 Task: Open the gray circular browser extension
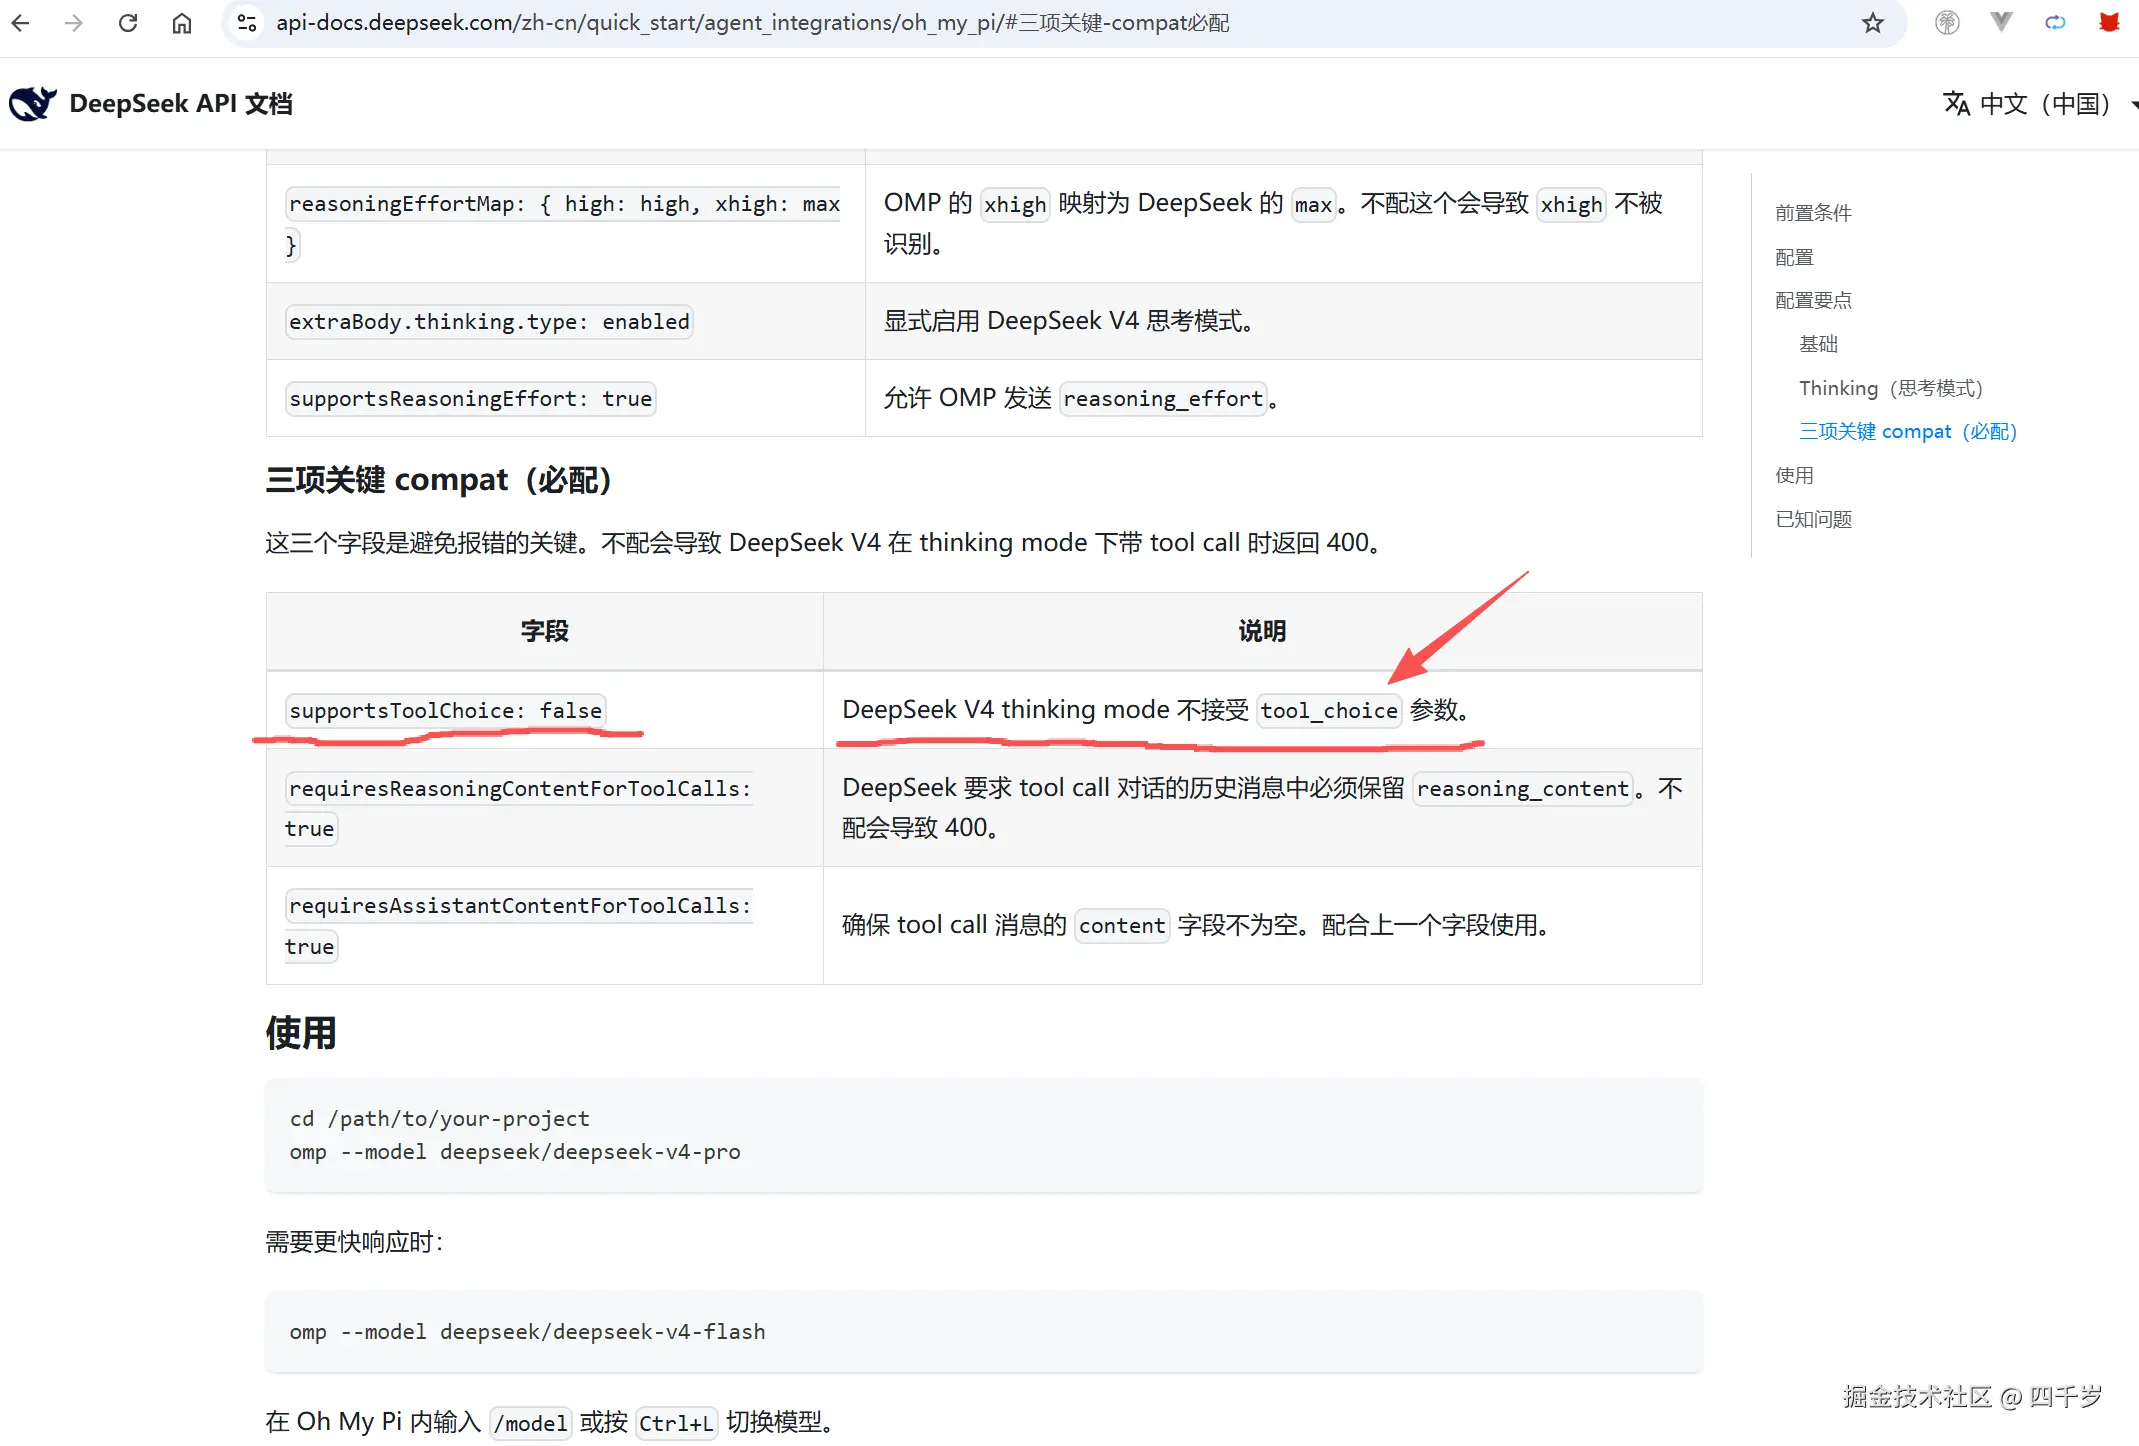pyautogui.click(x=1946, y=23)
